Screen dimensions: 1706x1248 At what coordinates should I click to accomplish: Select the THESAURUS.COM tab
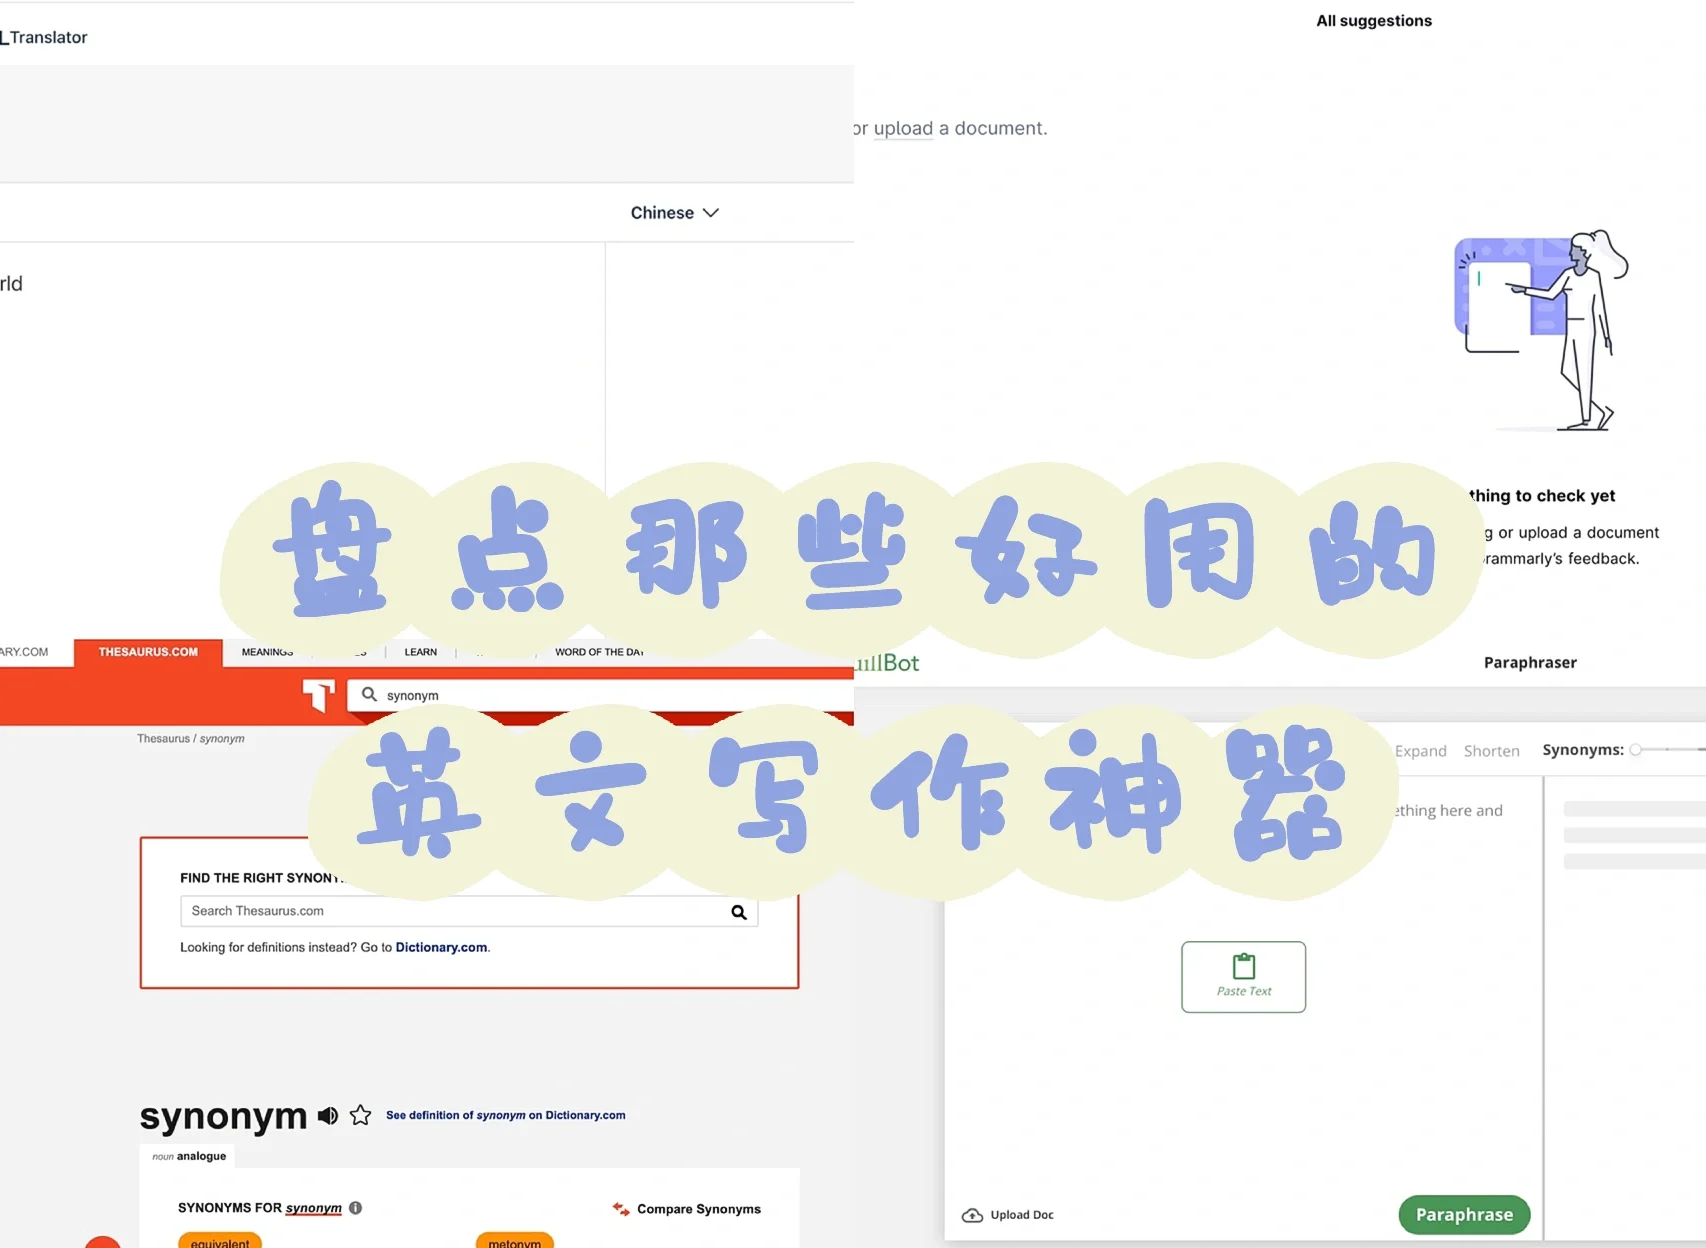click(x=148, y=652)
